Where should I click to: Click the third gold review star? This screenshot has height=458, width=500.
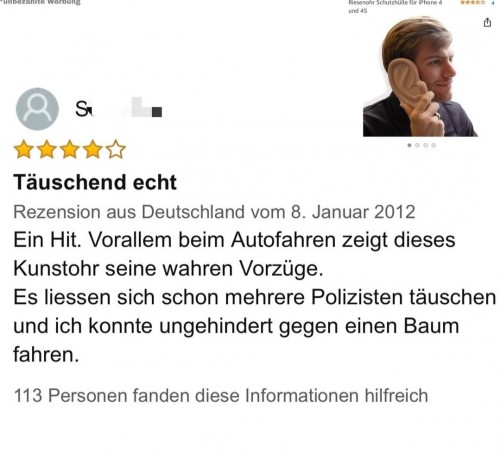pos(69,149)
